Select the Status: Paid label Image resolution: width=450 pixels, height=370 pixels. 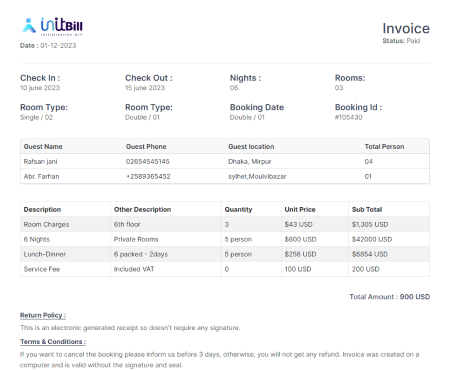pos(401,41)
